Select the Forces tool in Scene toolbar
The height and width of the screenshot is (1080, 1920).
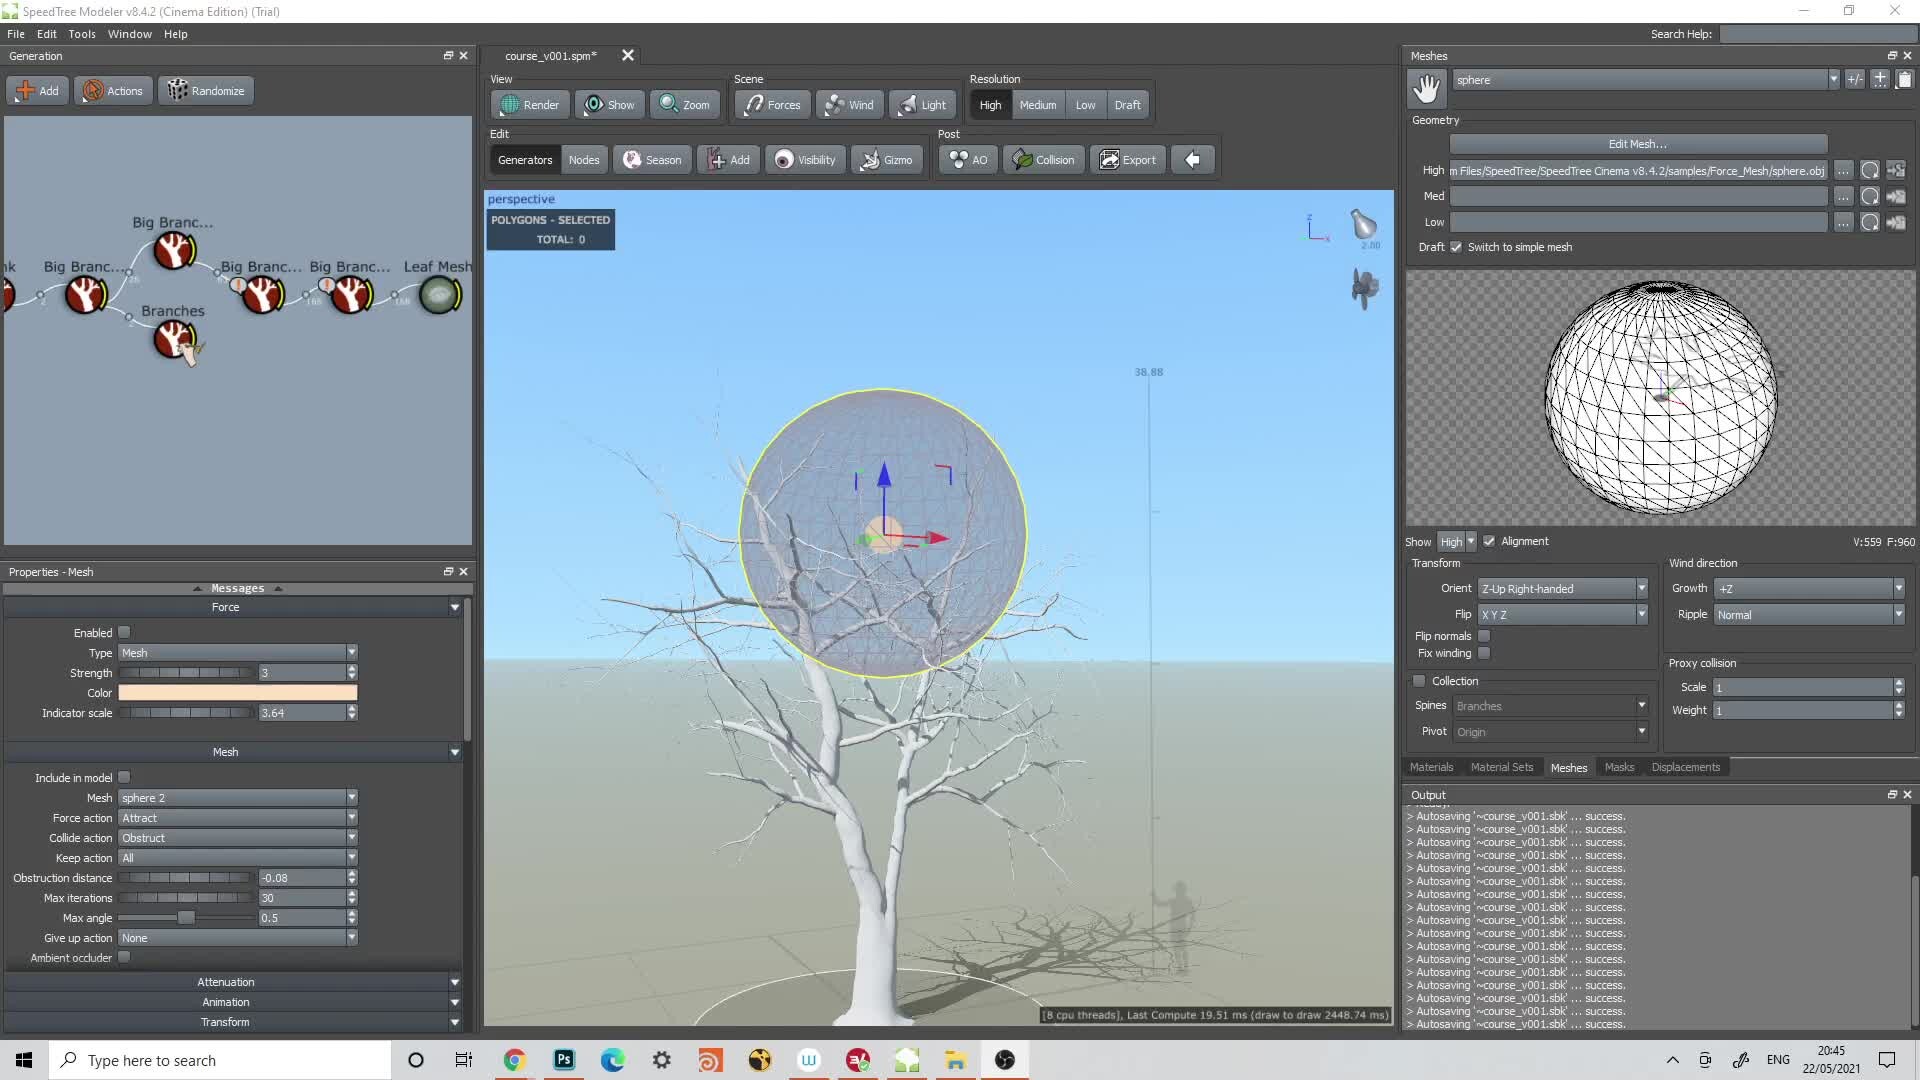pos(771,104)
